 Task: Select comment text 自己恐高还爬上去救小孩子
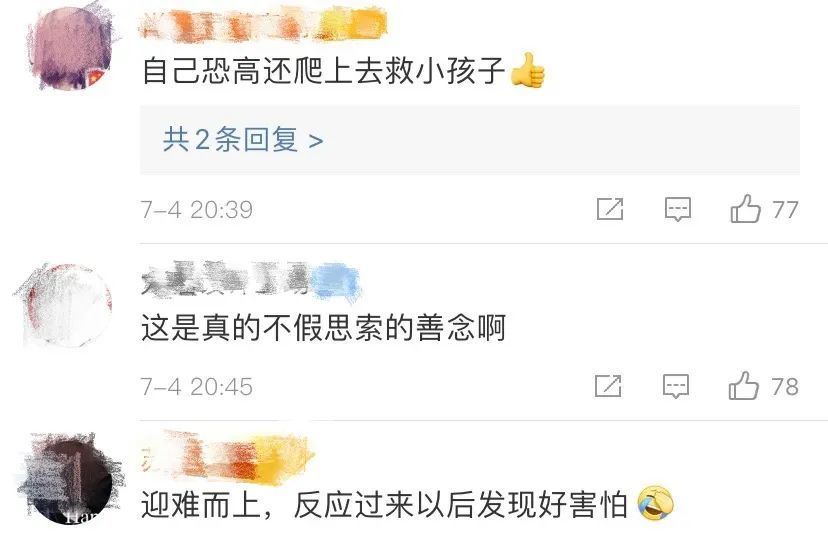coord(324,70)
